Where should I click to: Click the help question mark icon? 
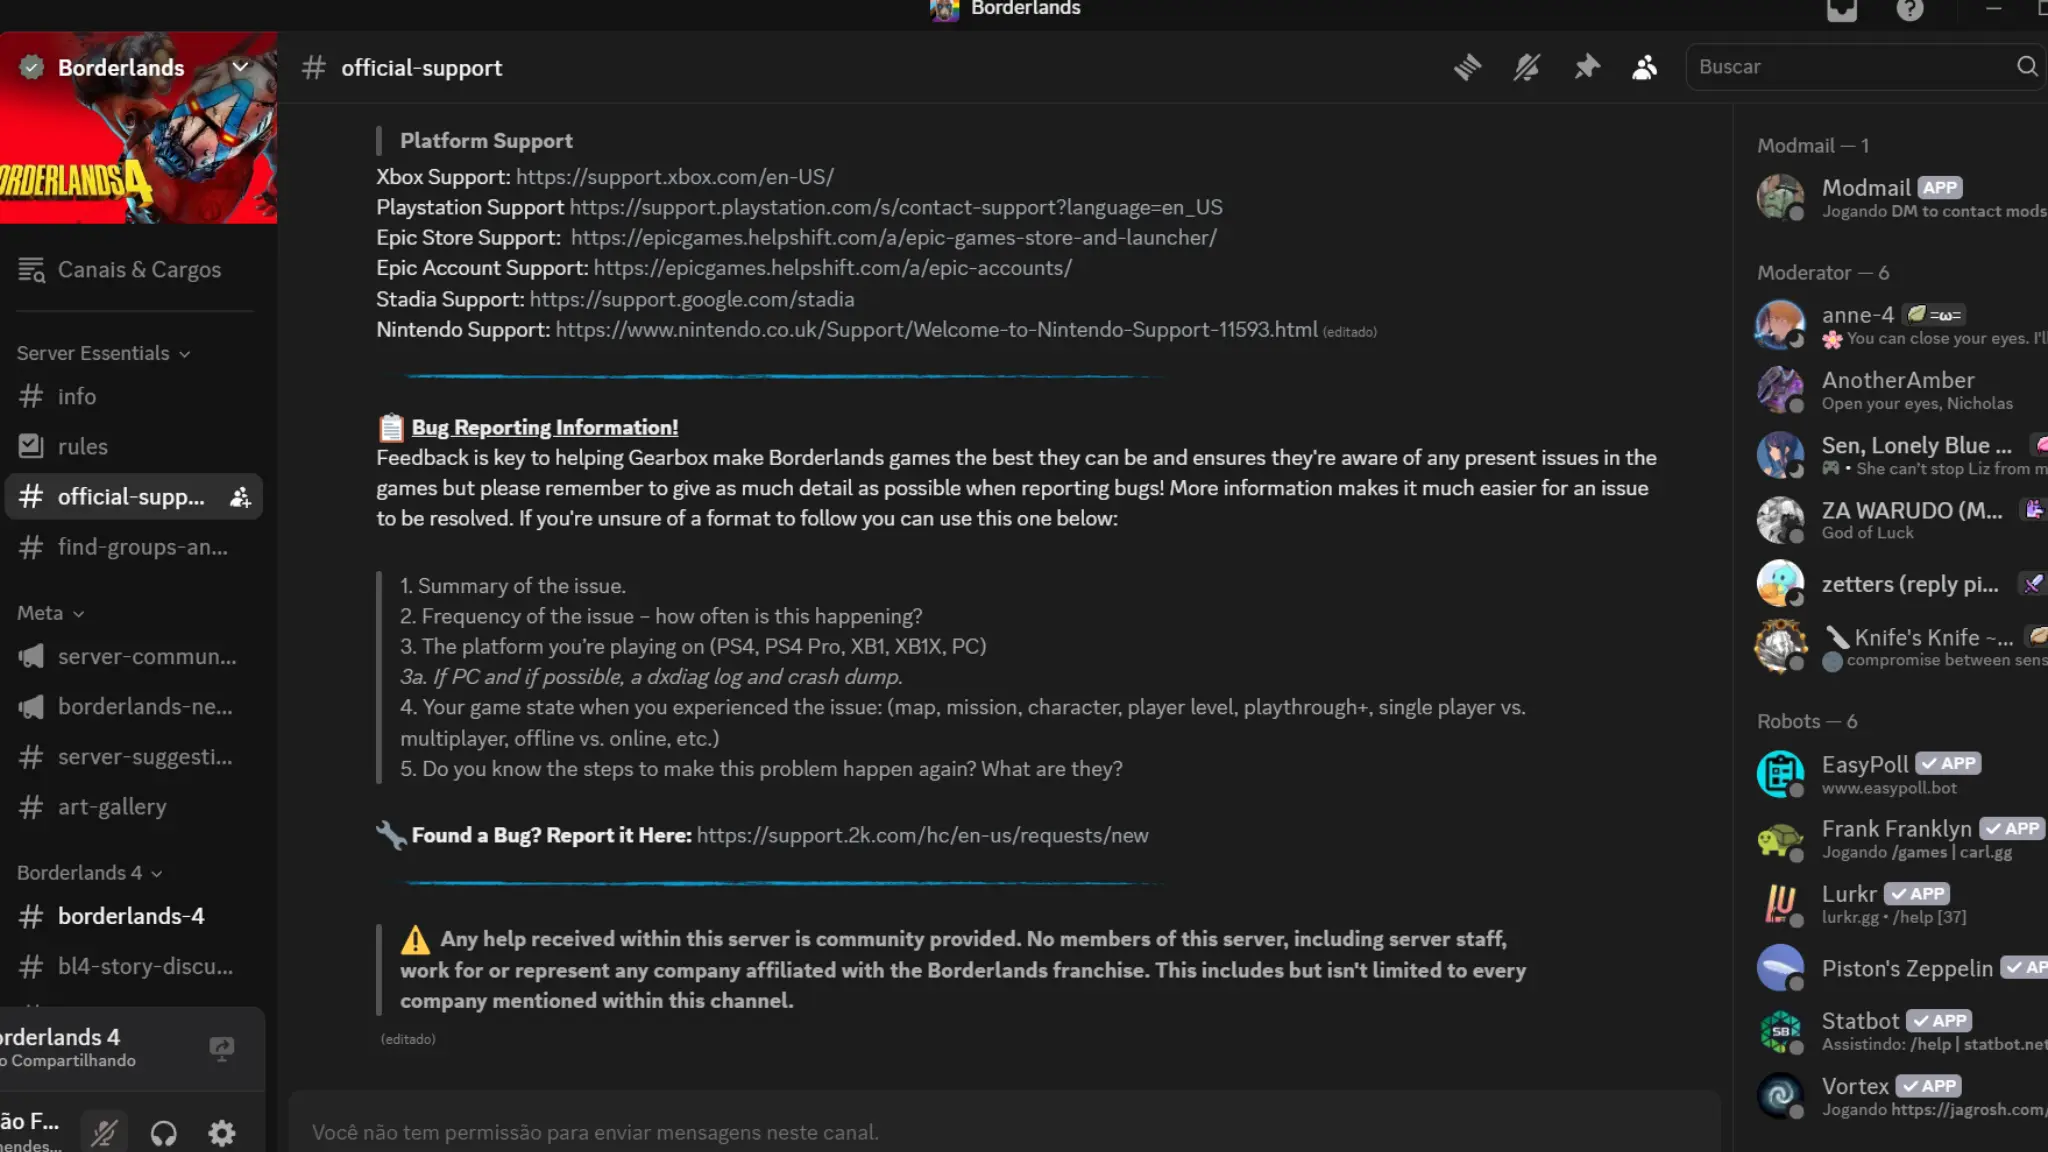coord(1909,10)
